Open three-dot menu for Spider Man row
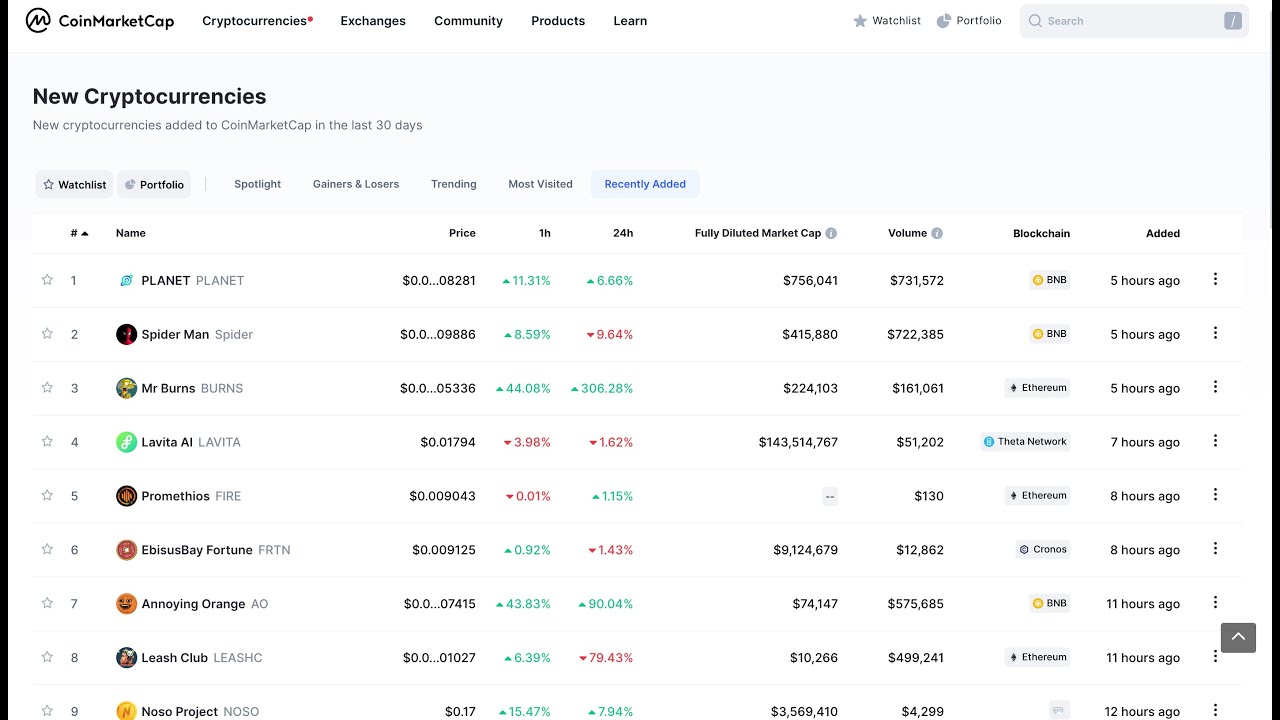Screen dimensions: 1280x720 click(1215, 334)
